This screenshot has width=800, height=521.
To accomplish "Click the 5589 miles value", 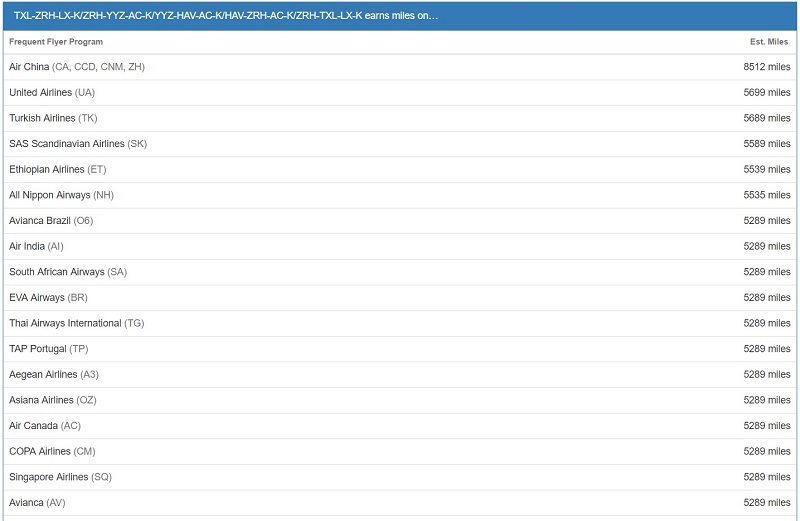I will coord(767,144).
